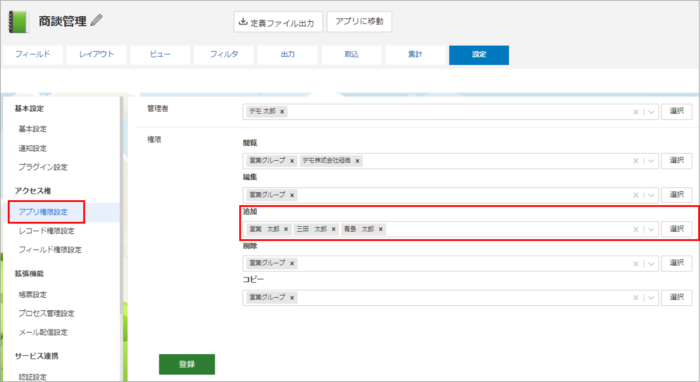Remove 営業グループ tag from 削除 field
This screenshot has height=382, width=700.
click(292, 263)
